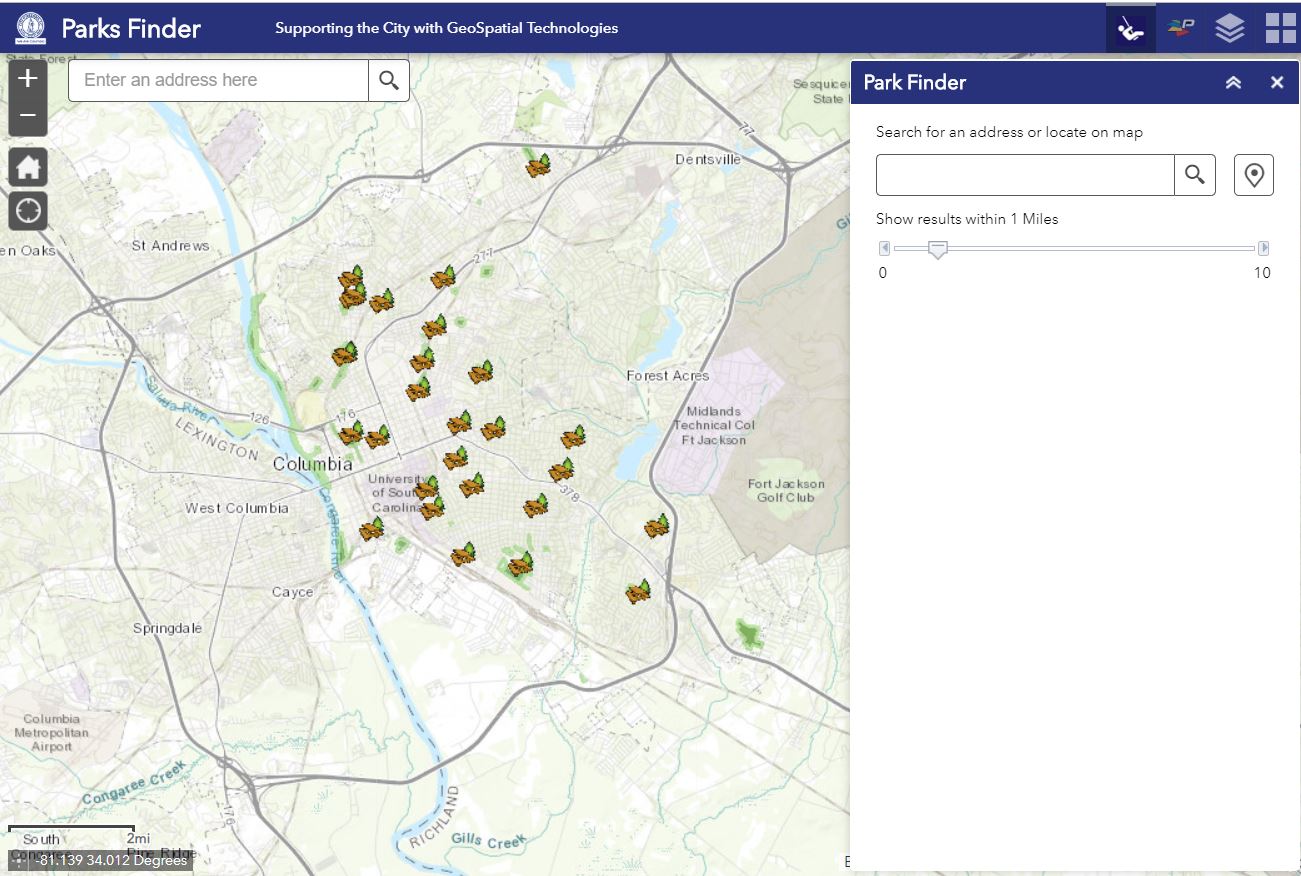Screen dimensions: 1301x876
Task: Increase search radius with right slider arrow
Action: click(x=1264, y=248)
